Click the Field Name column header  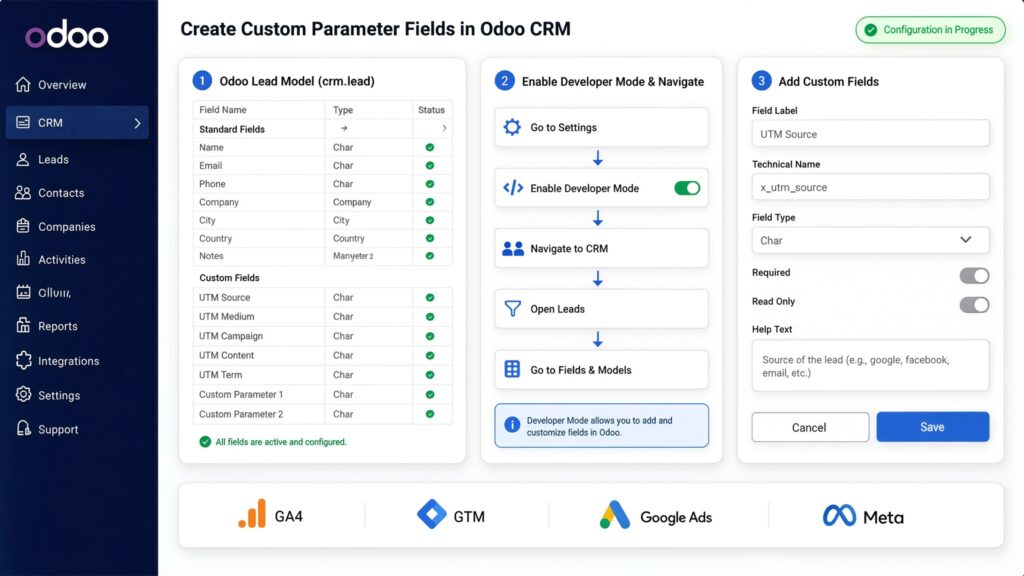[x=259, y=110]
